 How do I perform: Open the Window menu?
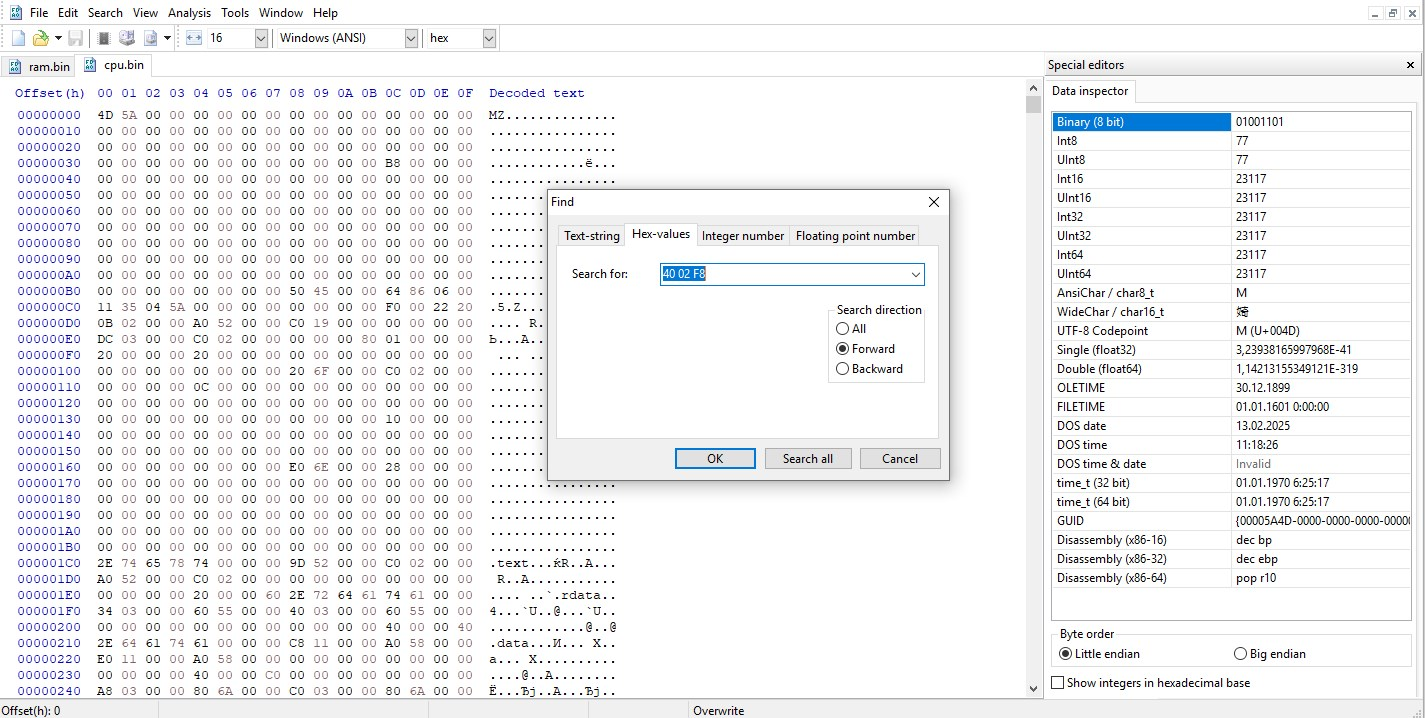point(280,13)
